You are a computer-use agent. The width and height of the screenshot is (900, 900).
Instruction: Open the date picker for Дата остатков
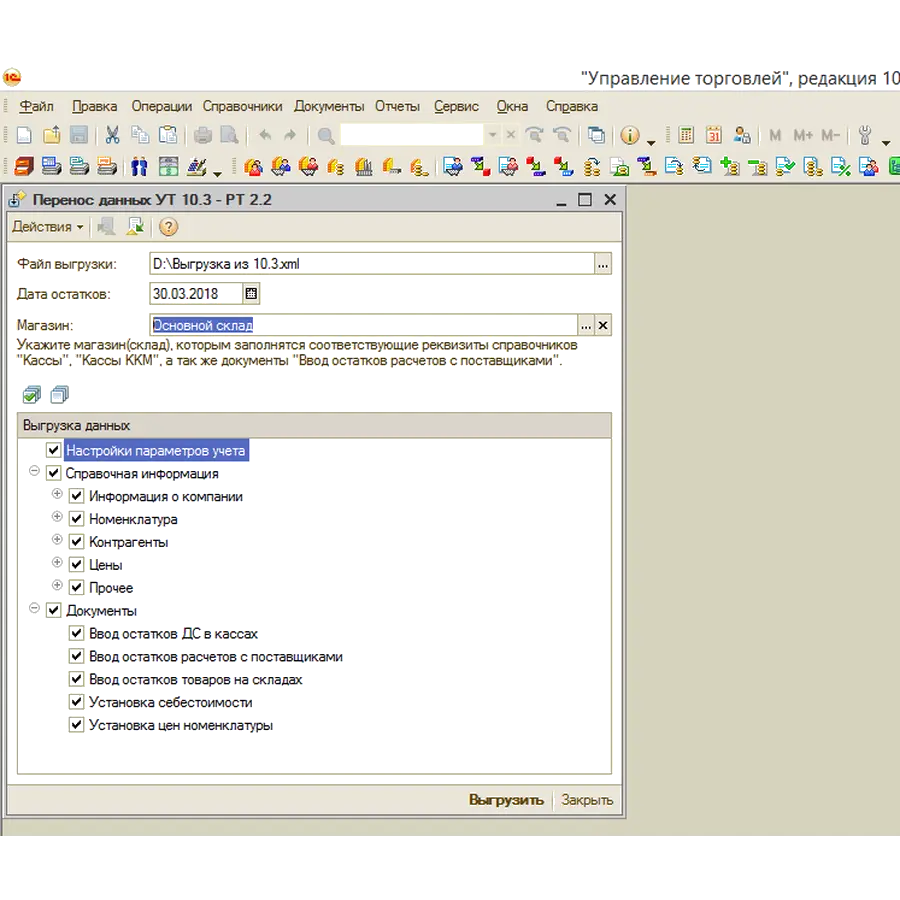[251, 294]
